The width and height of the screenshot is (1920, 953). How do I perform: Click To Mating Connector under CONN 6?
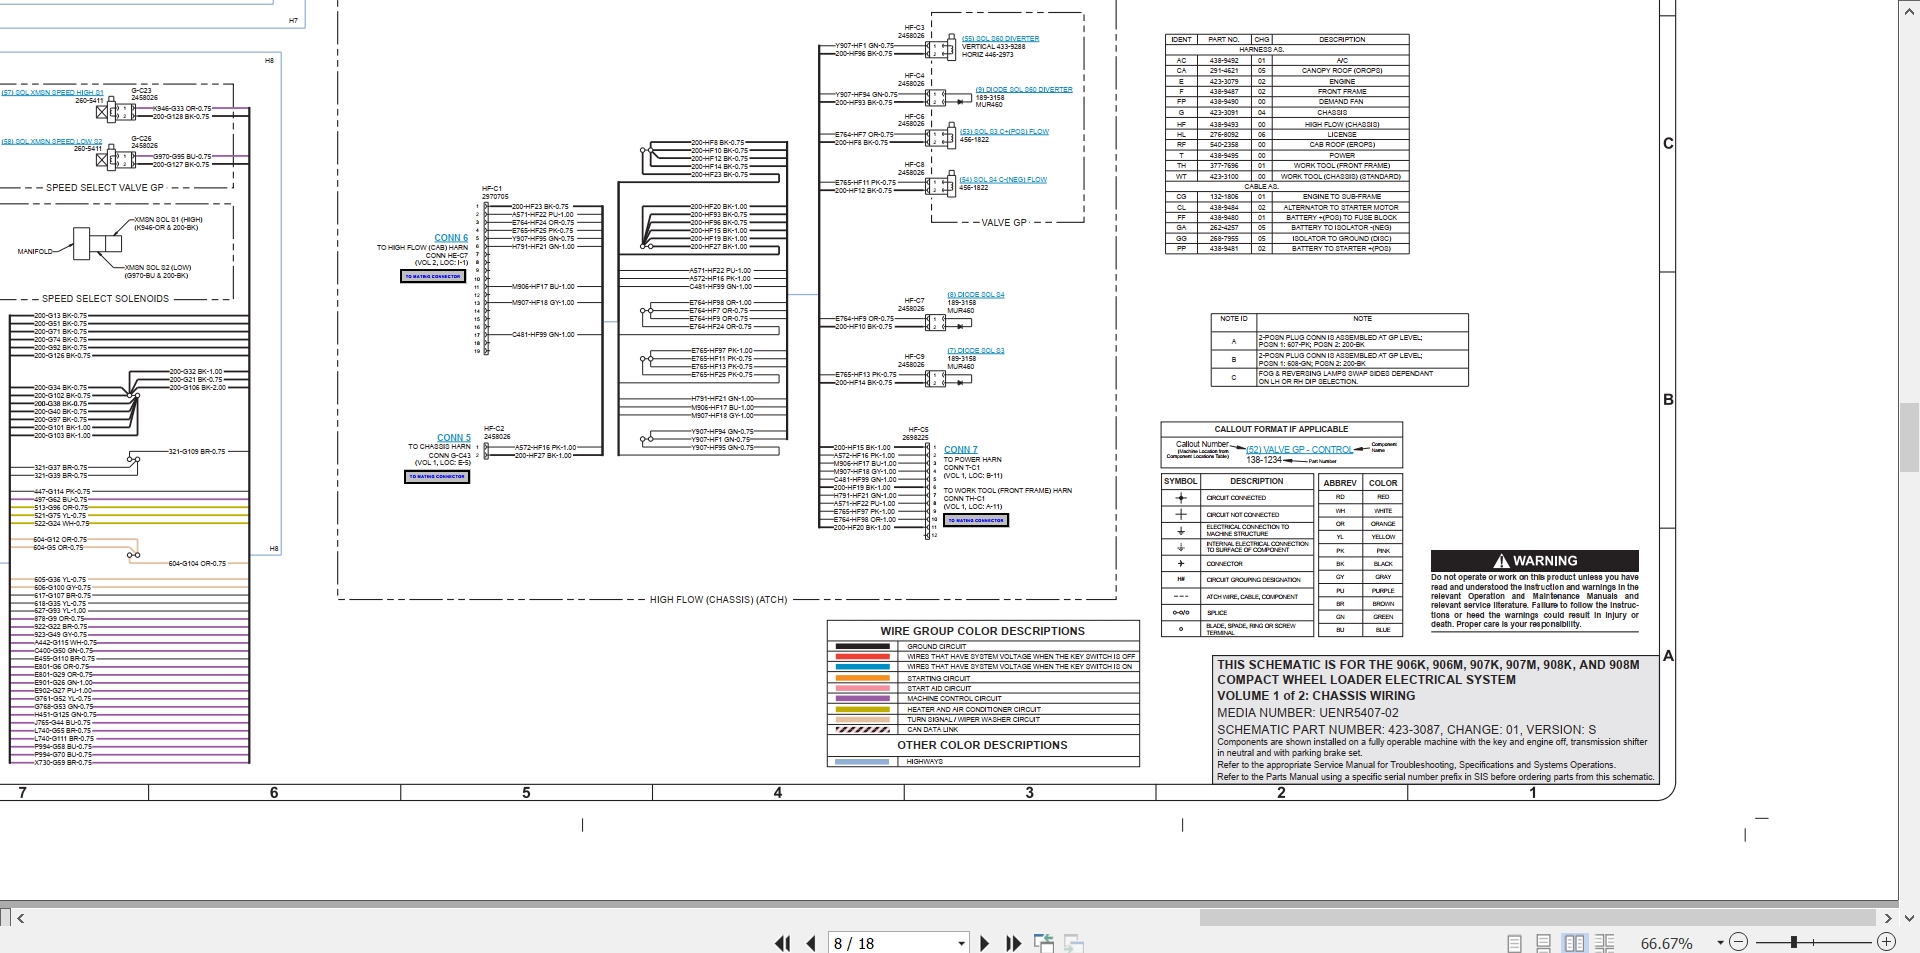click(x=433, y=276)
